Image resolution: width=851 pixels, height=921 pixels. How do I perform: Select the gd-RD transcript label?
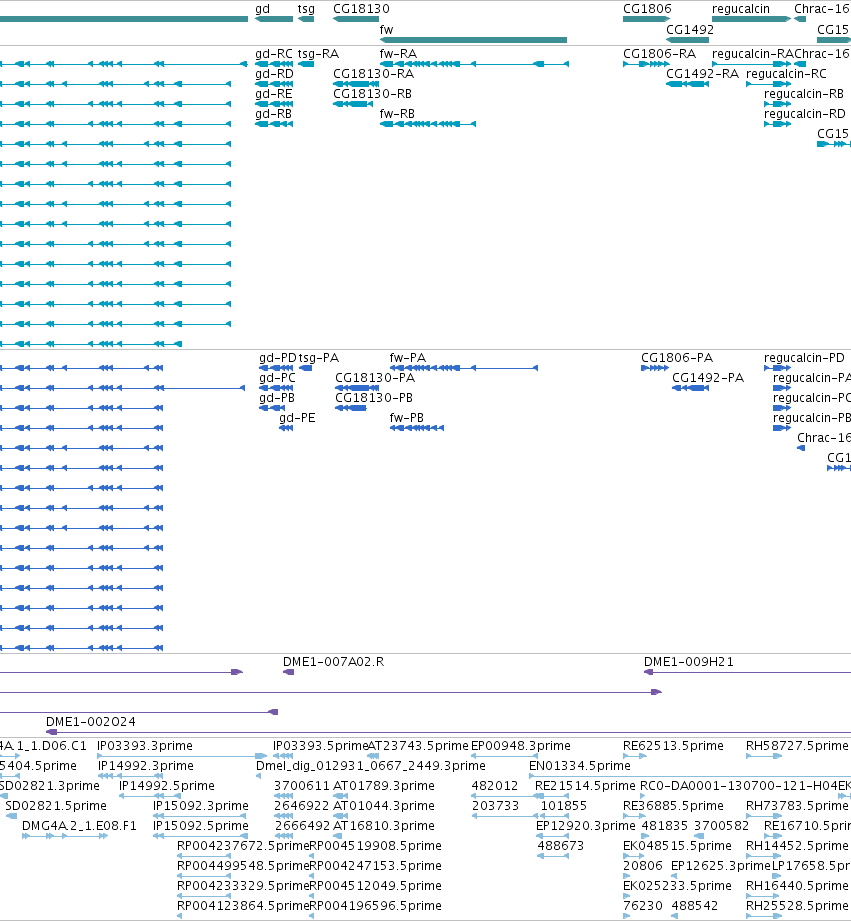[x=274, y=74]
